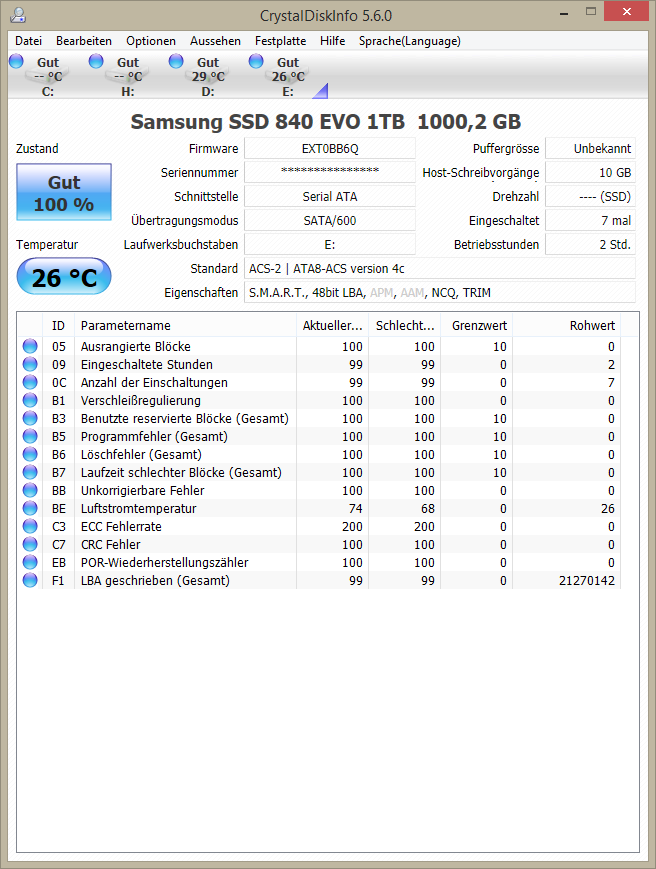
Task: Click status orb for attribute 05 Ausrangierte Blöcke
Action: tap(30, 346)
